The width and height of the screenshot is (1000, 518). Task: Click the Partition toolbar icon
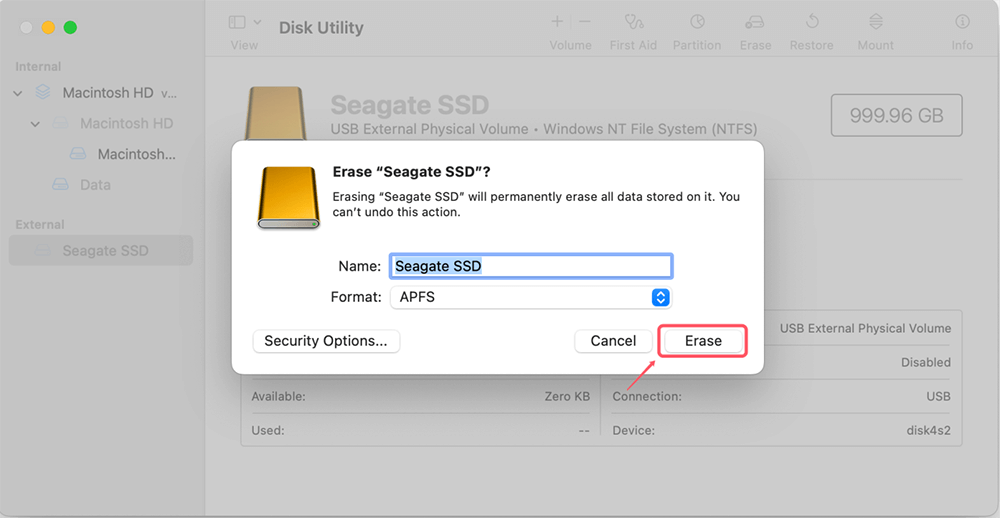tap(697, 22)
